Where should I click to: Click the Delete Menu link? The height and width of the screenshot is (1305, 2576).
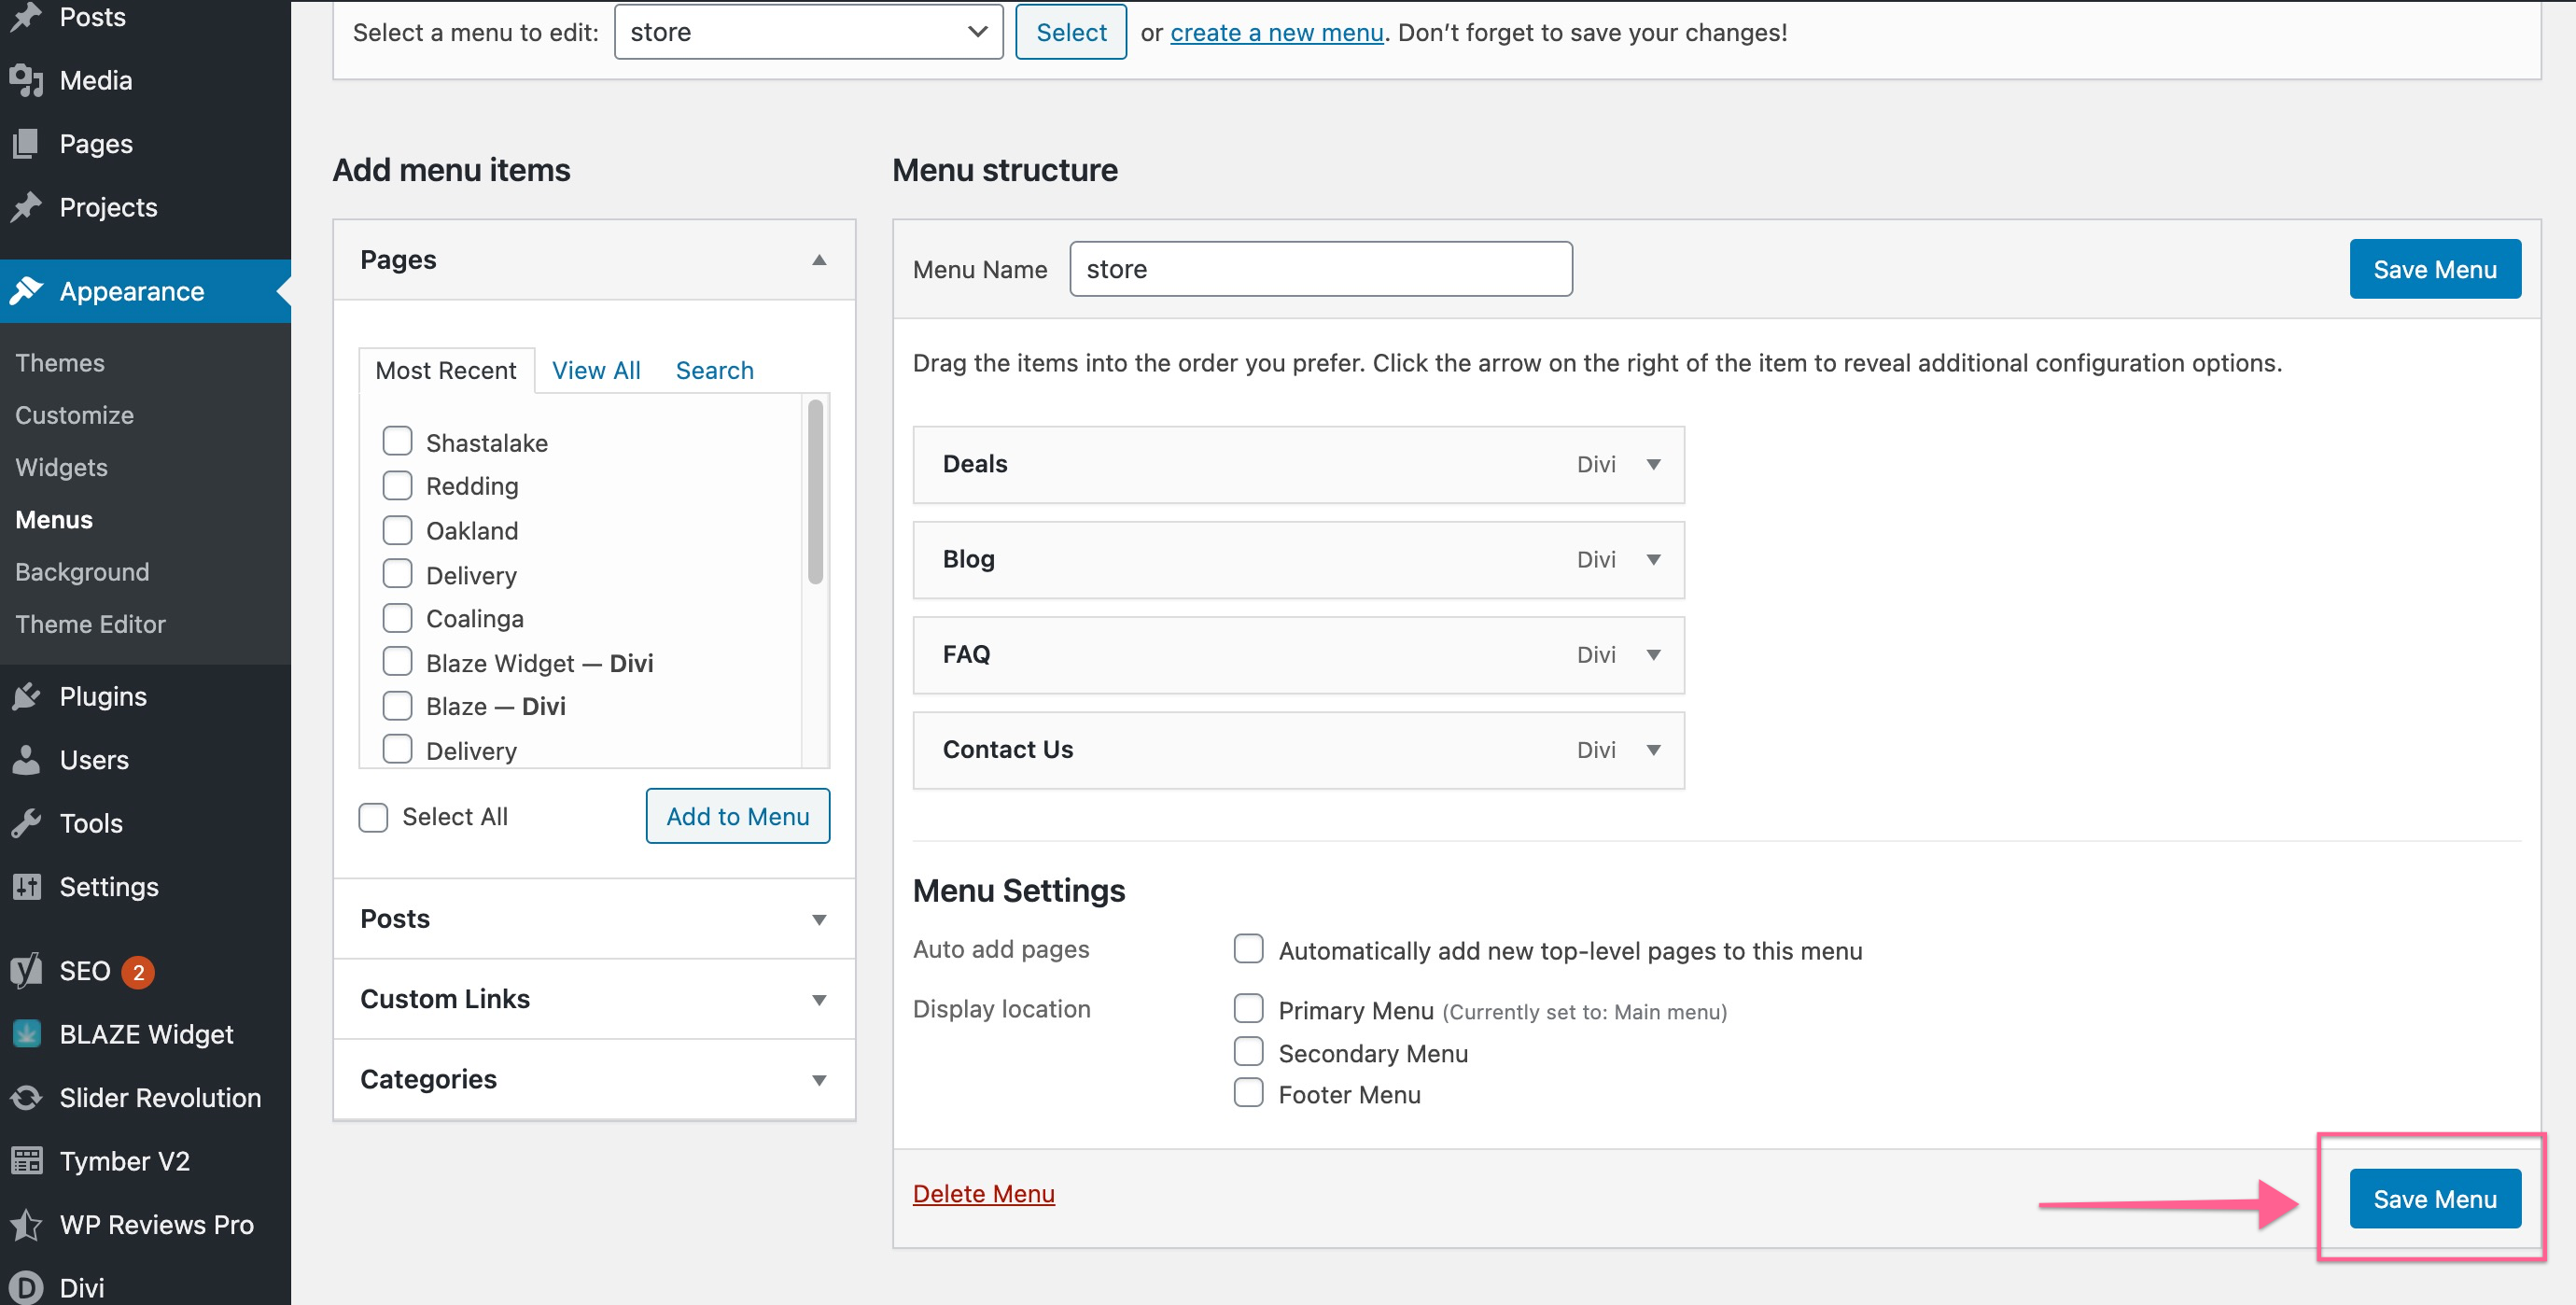tap(983, 1194)
